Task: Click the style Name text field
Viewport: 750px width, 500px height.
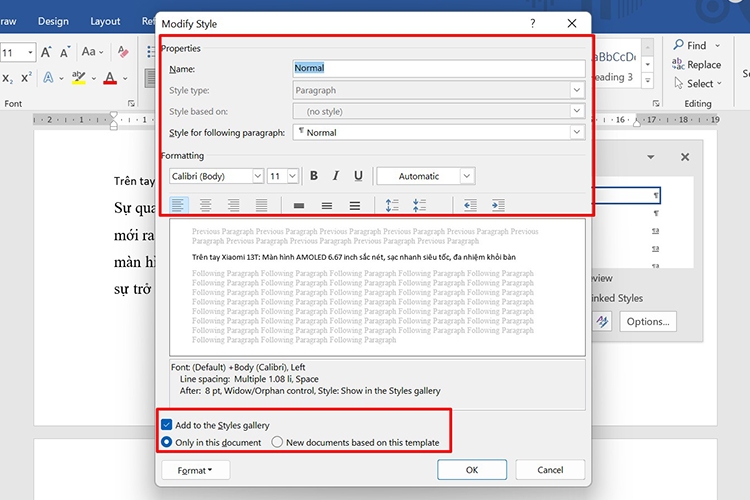Action: coord(439,68)
